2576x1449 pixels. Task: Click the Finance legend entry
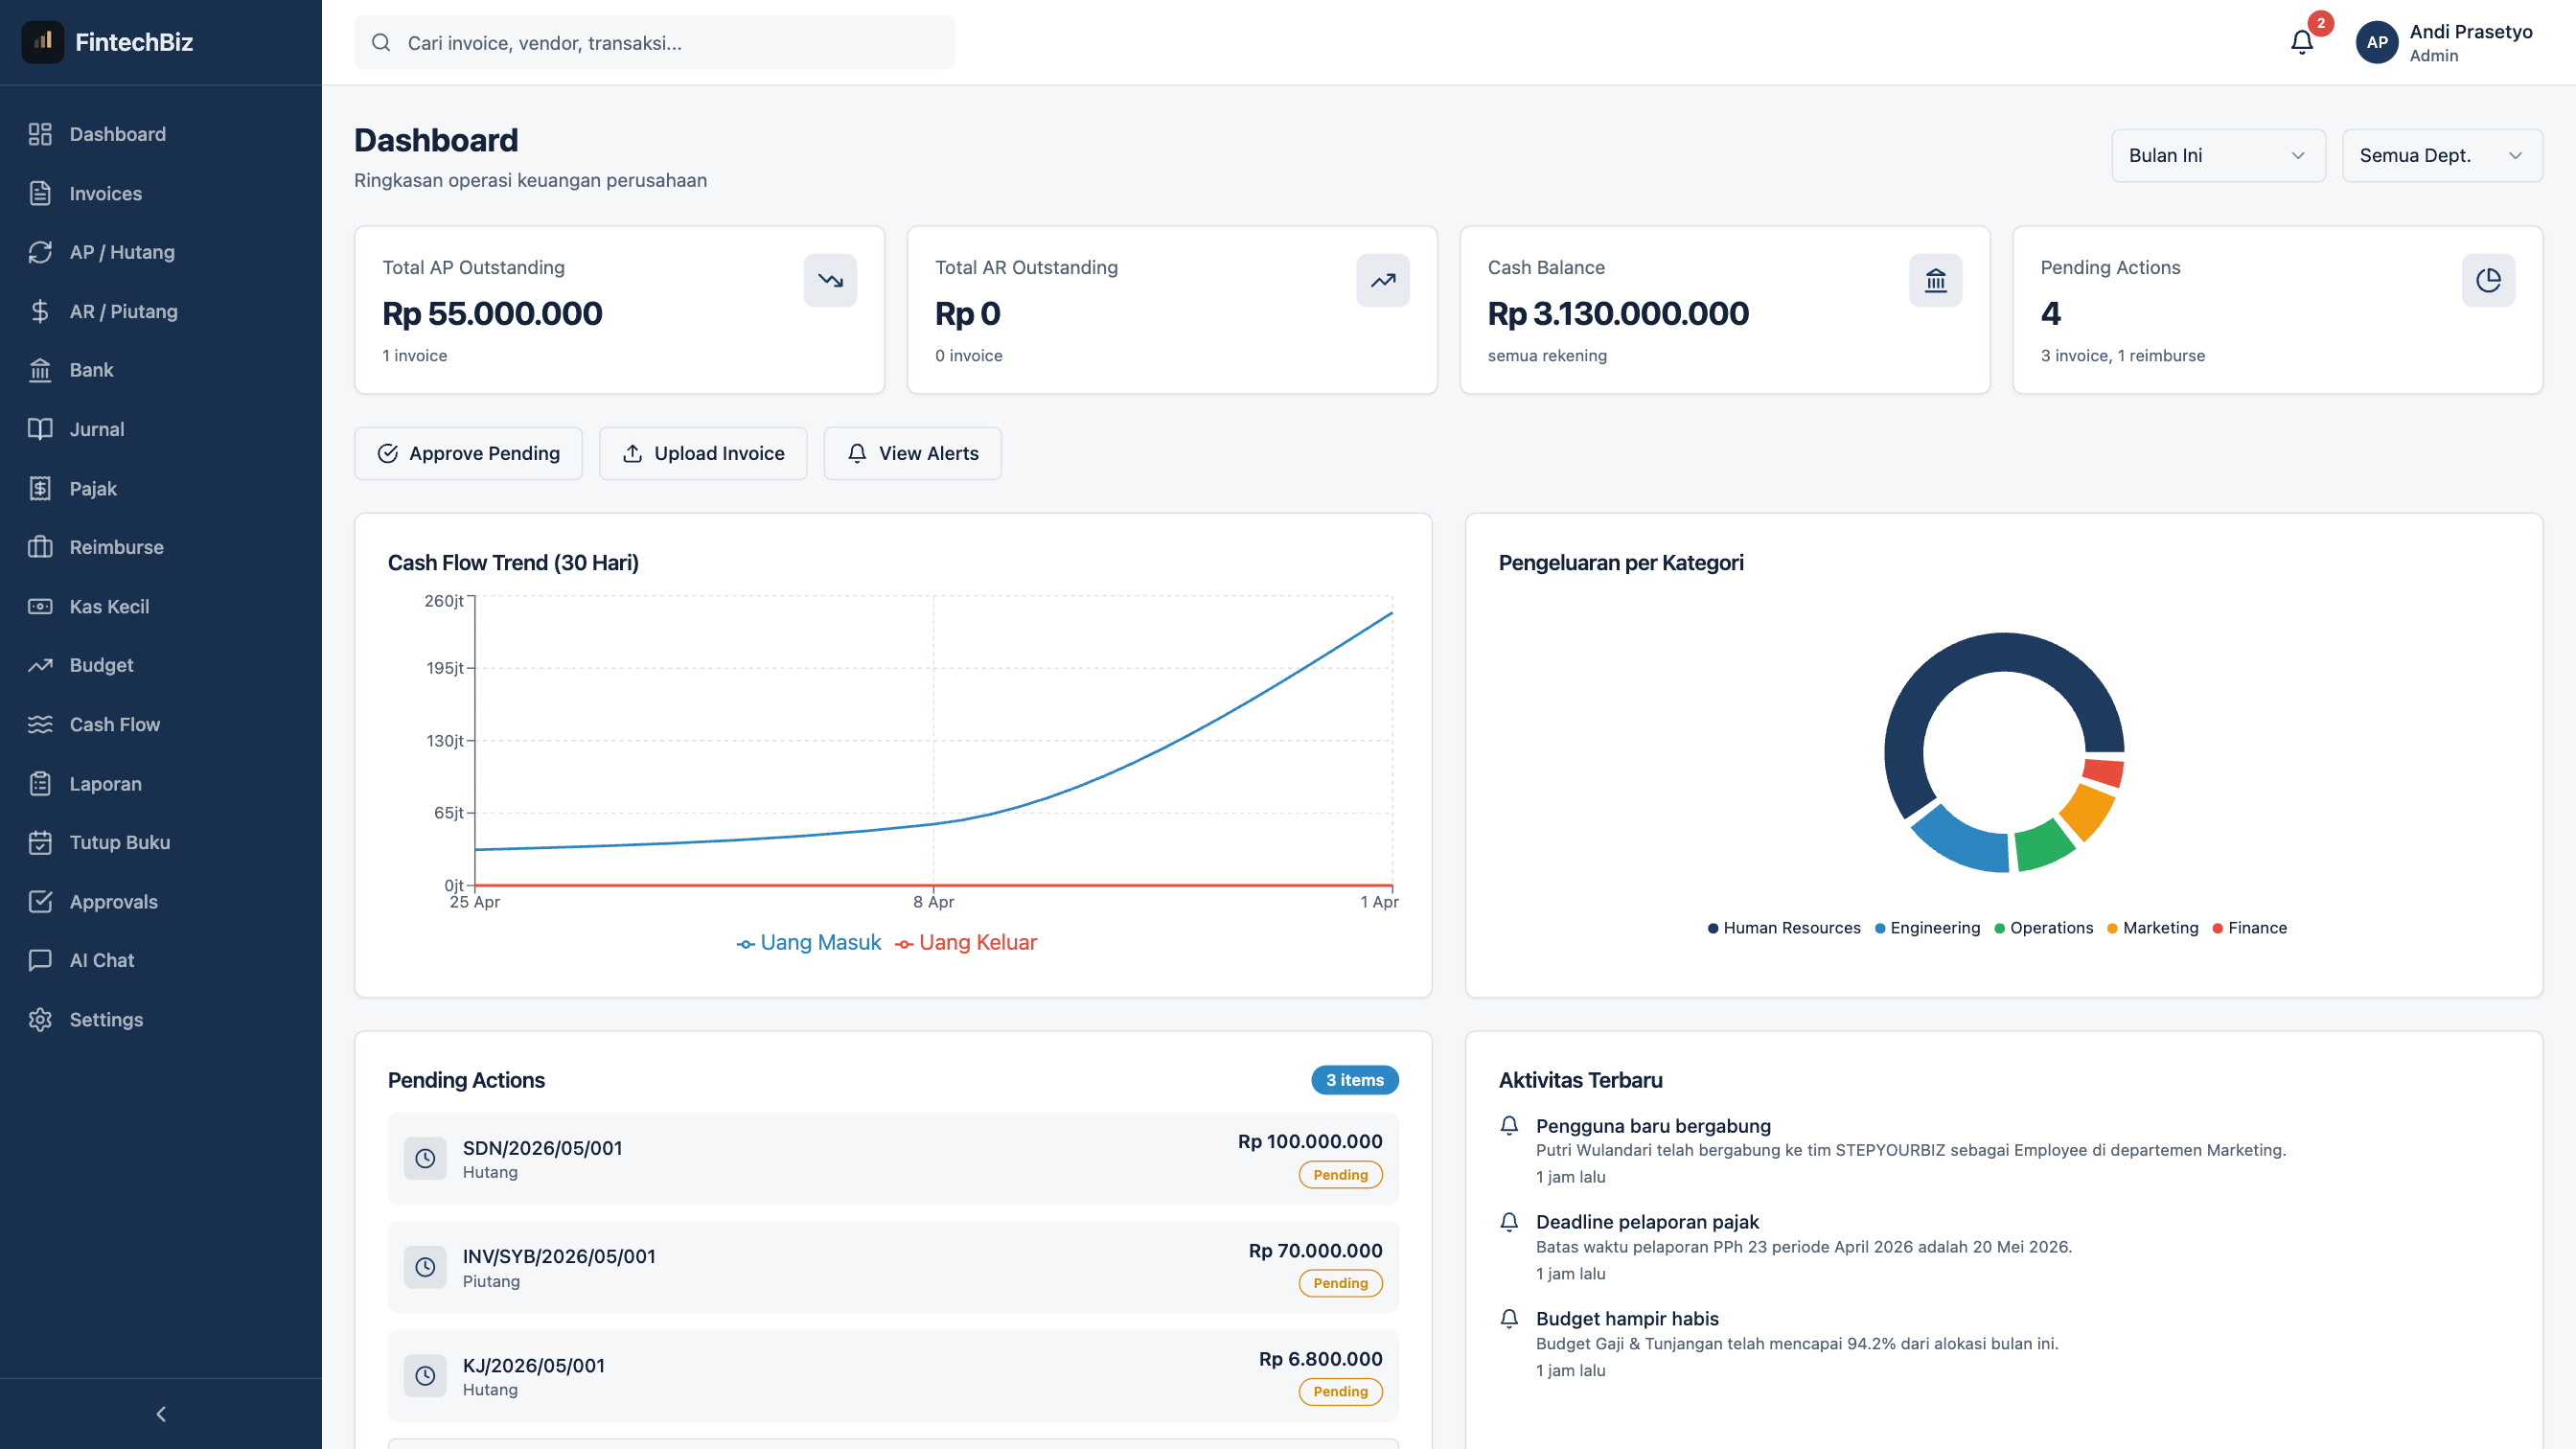(x=2249, y=928)
